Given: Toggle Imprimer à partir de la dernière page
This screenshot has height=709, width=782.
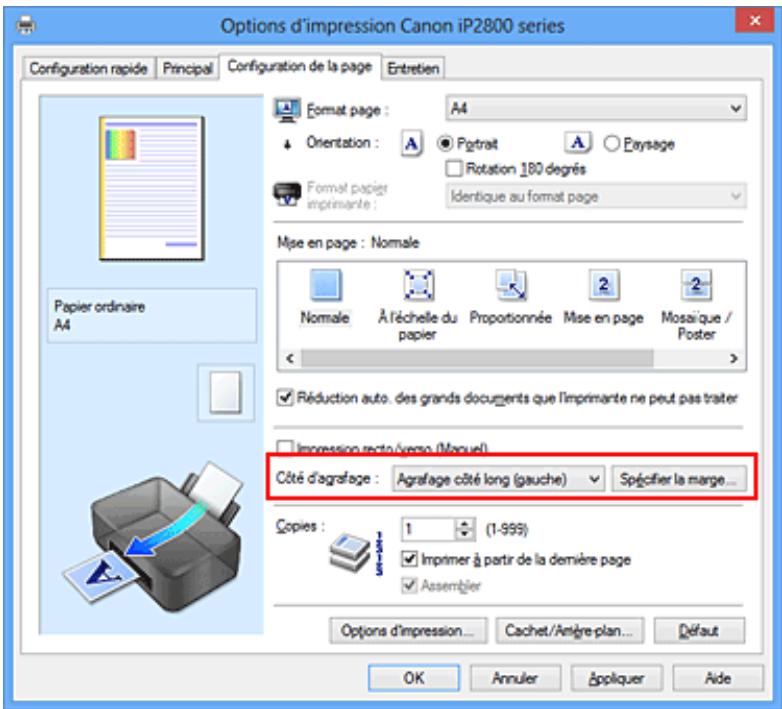Looking at the screenshot, I should tap(409, 559).
